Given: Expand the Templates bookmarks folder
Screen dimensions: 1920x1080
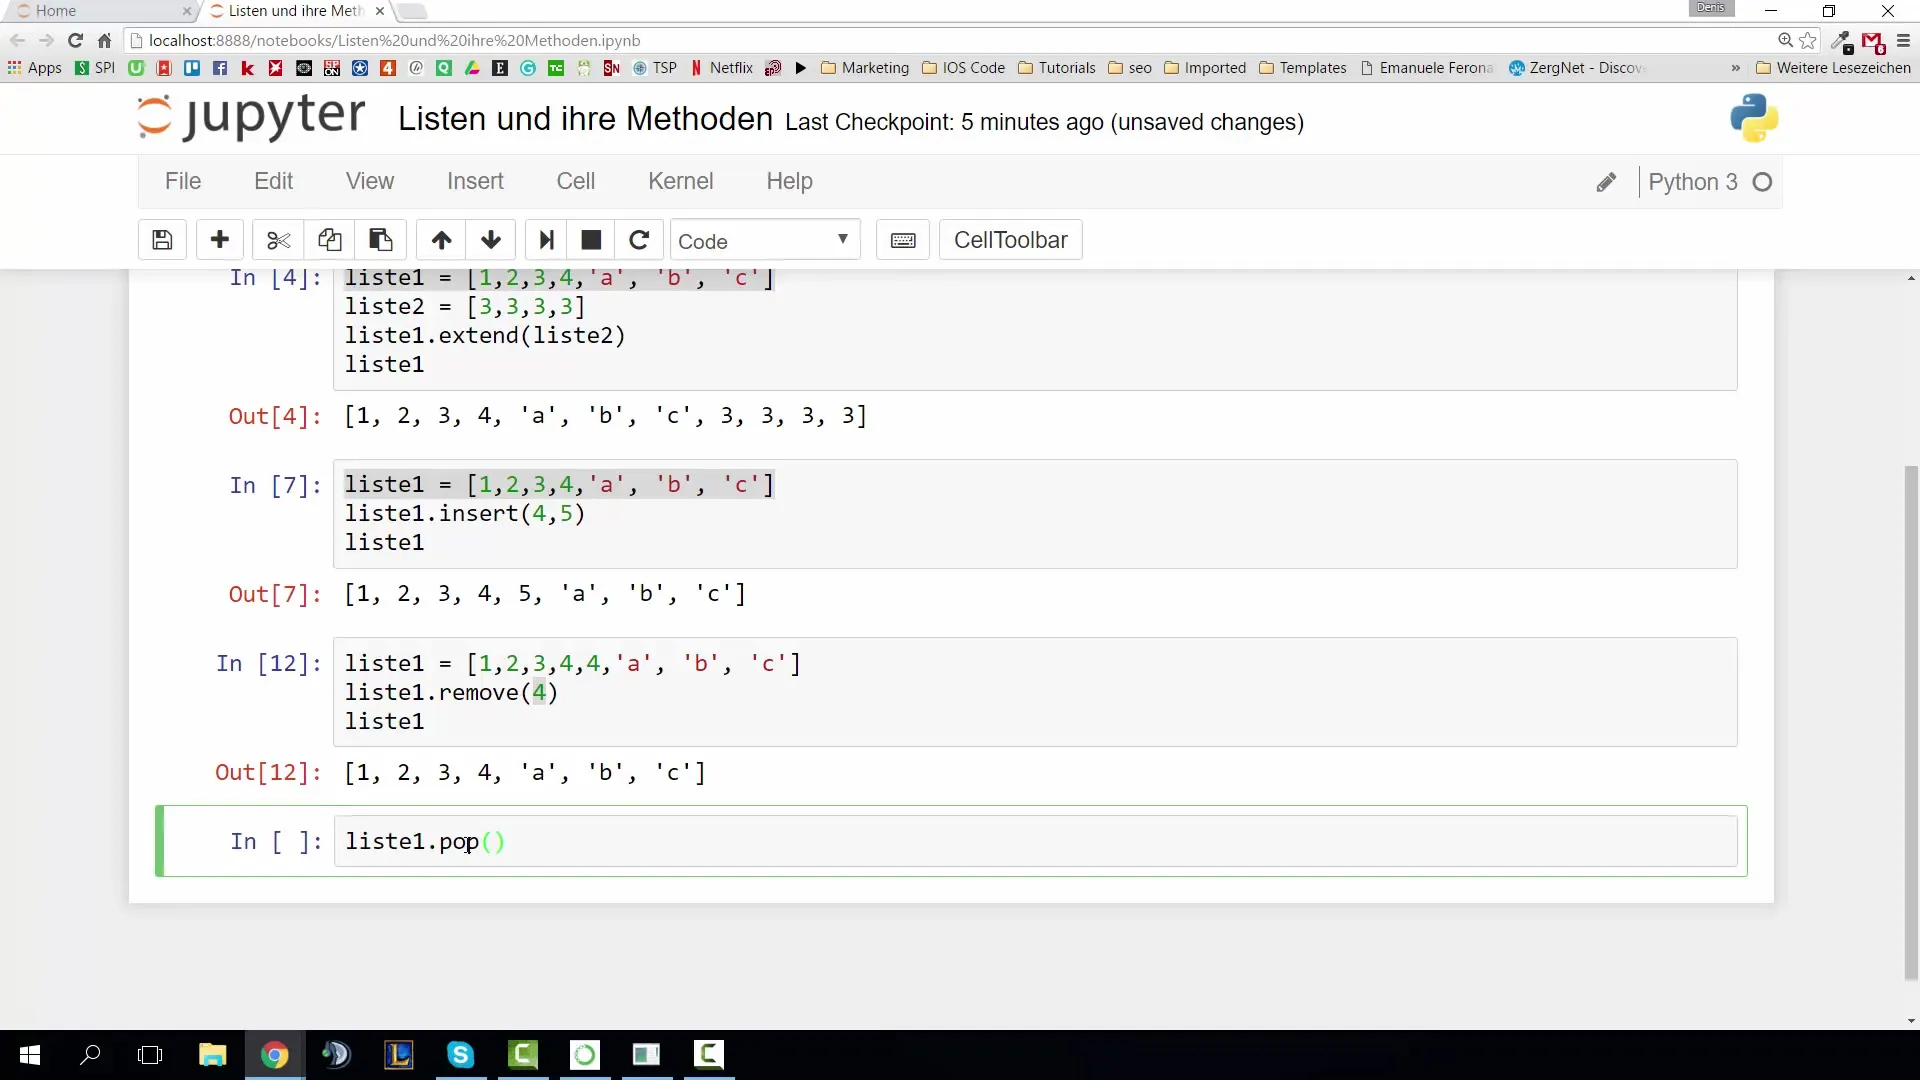Looking at the screenshot, I should point(1303,68).
